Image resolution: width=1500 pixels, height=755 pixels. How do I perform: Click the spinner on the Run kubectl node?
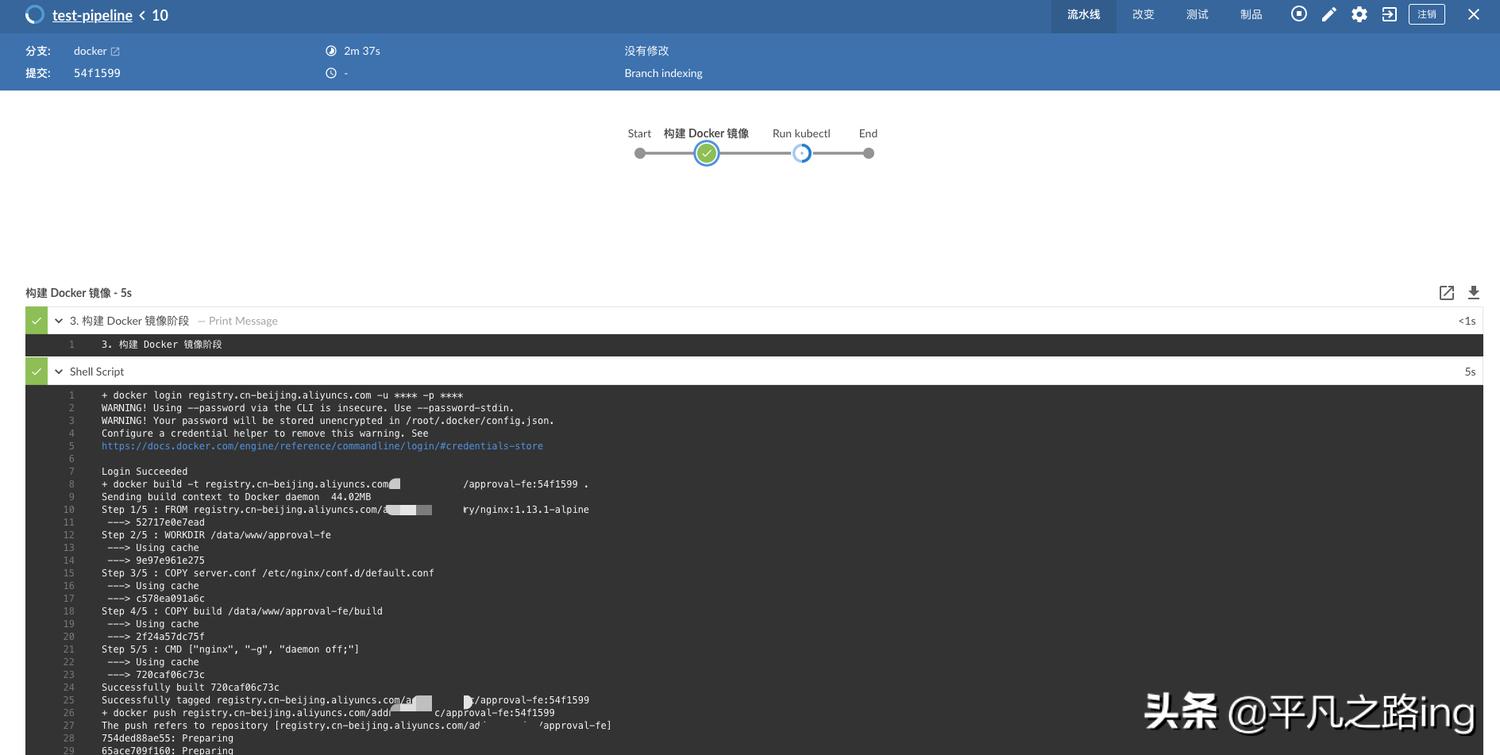coord(801,152)
